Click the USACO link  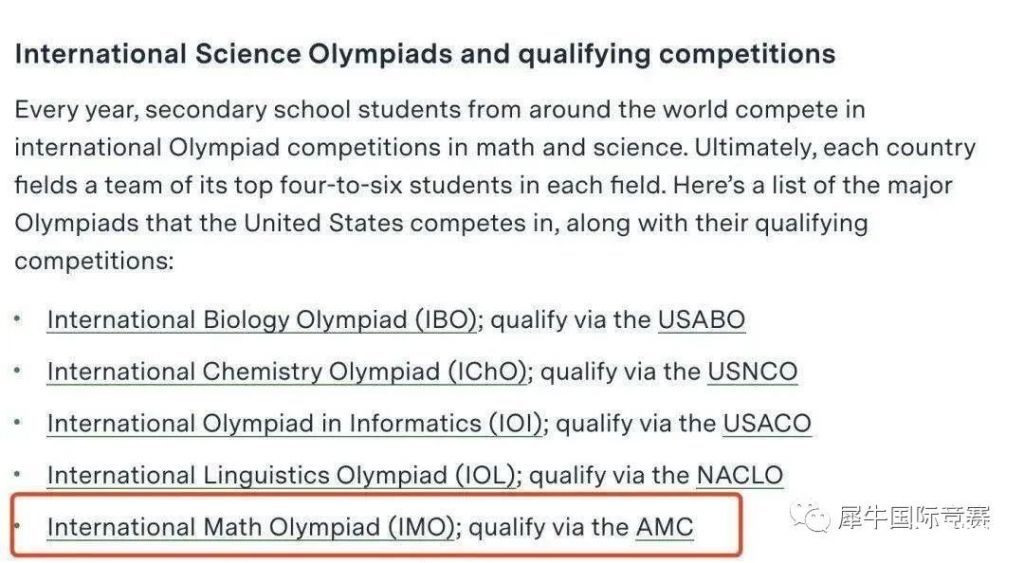(x=767, y=423)
